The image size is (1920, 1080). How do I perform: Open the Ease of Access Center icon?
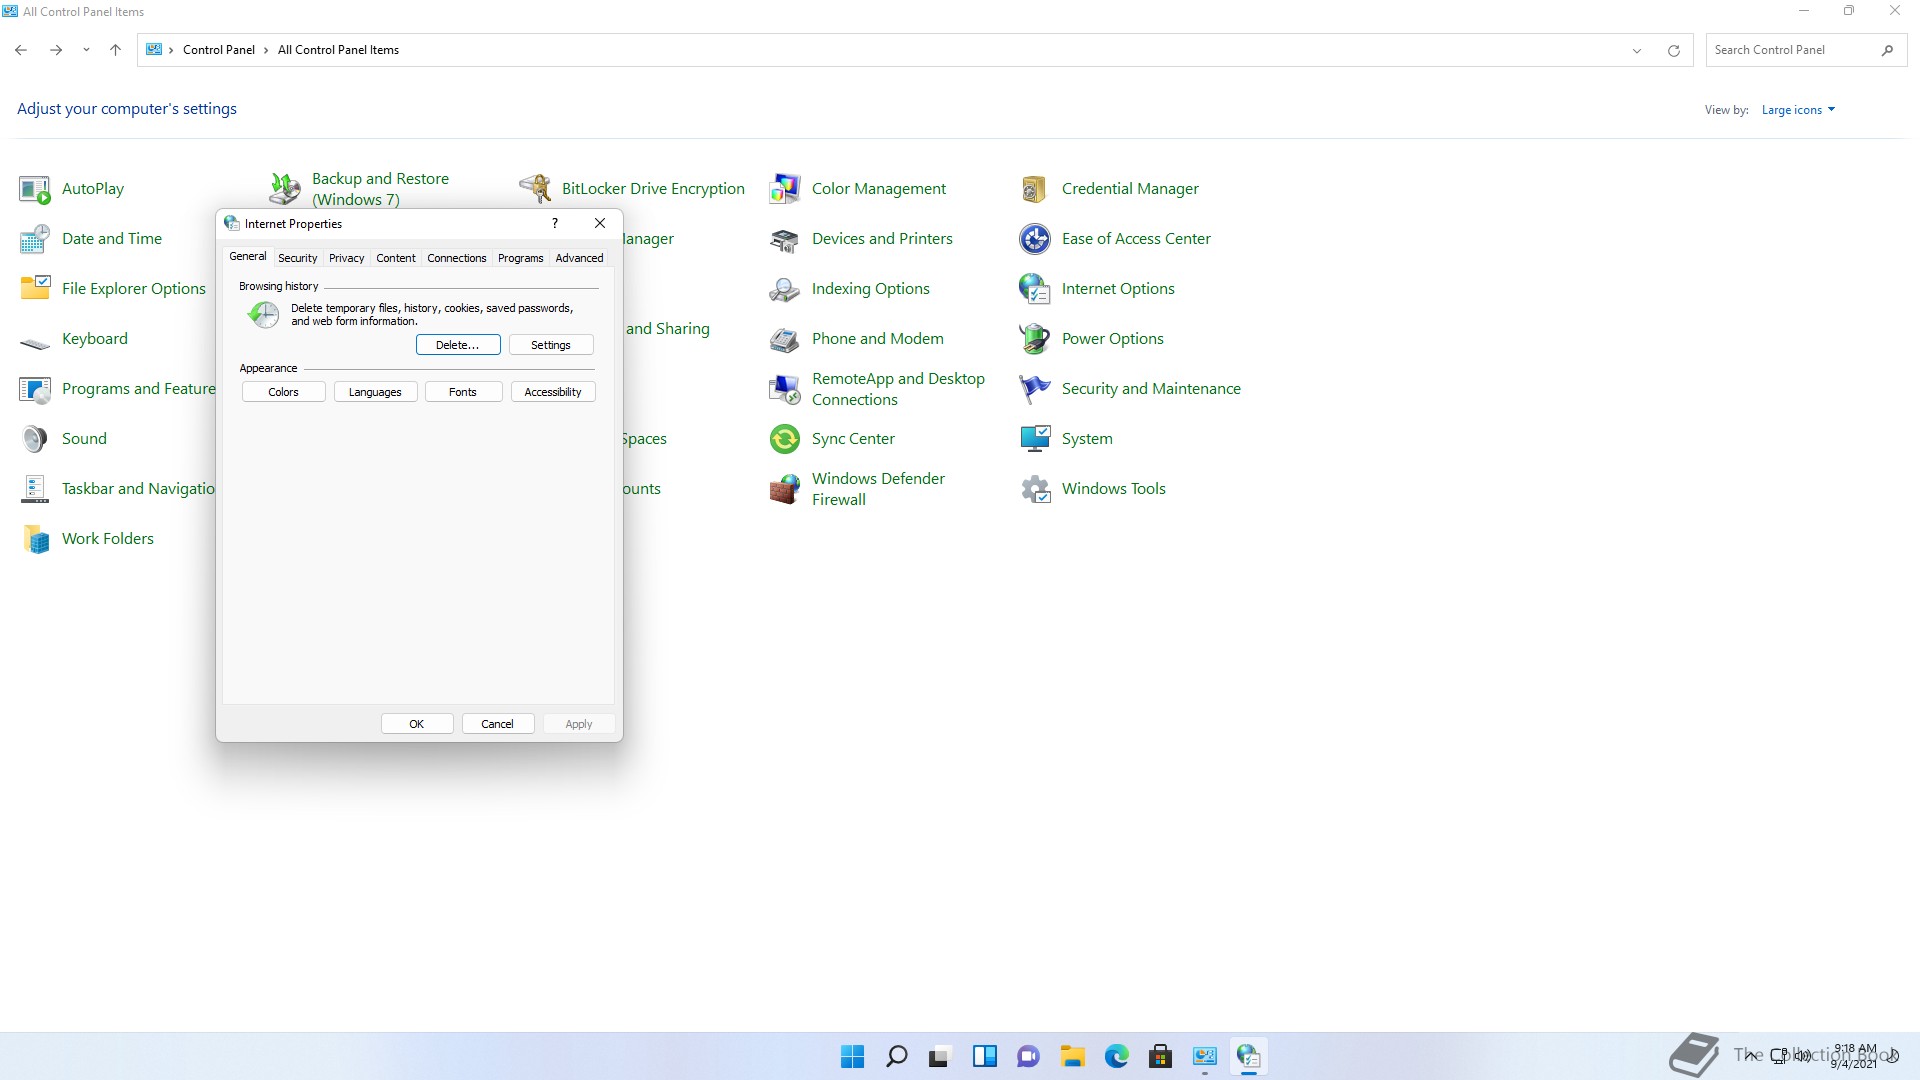click(x=1035, y=239)
